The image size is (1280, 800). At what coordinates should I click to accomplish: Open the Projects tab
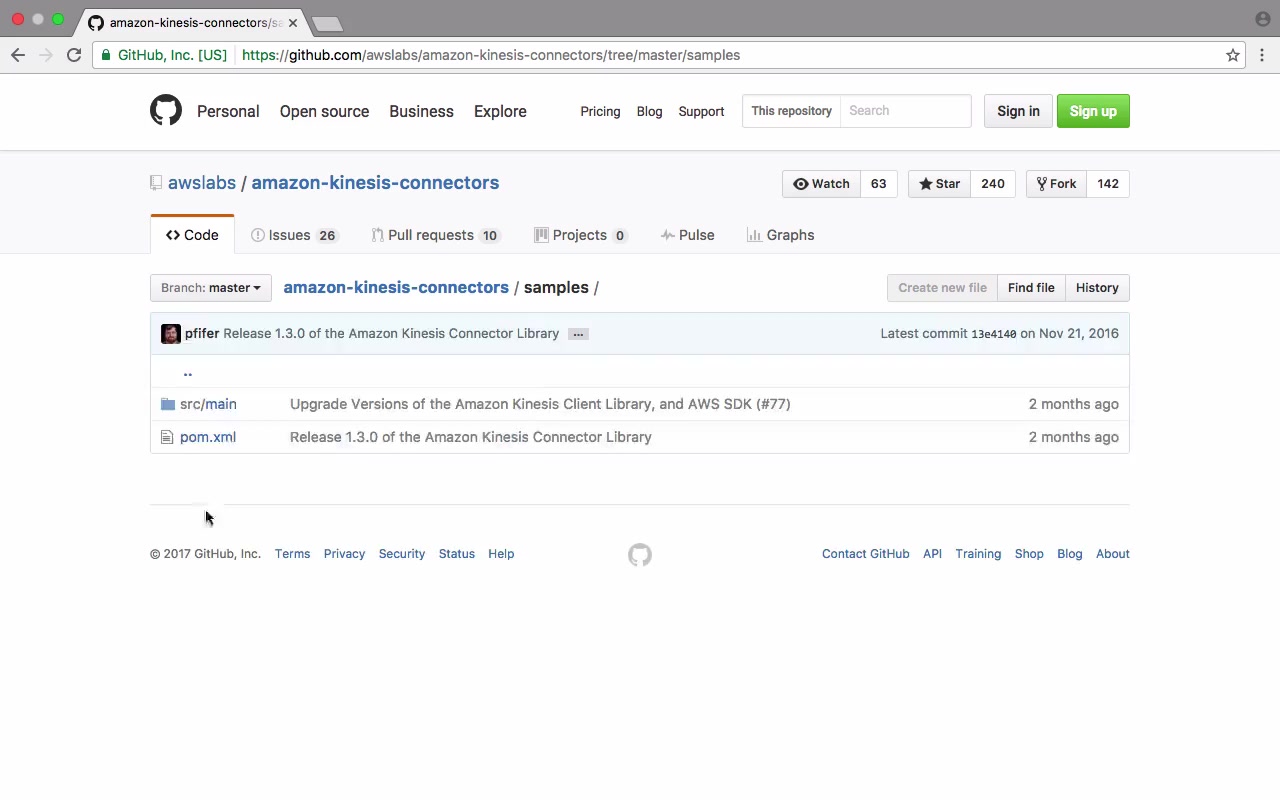[x=581, y=235]
